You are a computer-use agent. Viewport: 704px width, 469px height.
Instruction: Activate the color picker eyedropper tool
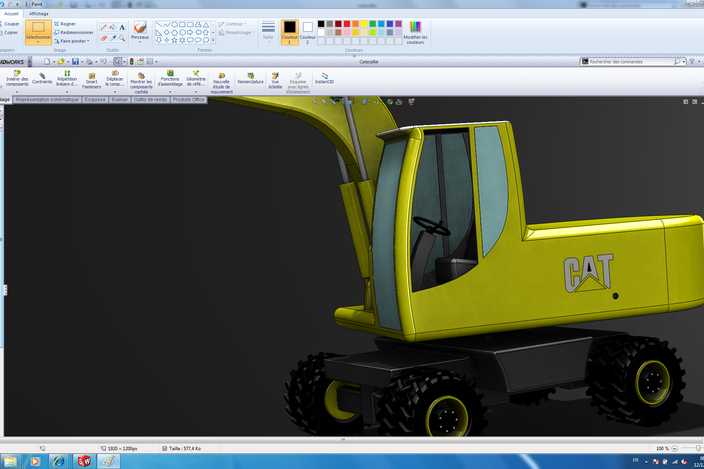(113, 38)
